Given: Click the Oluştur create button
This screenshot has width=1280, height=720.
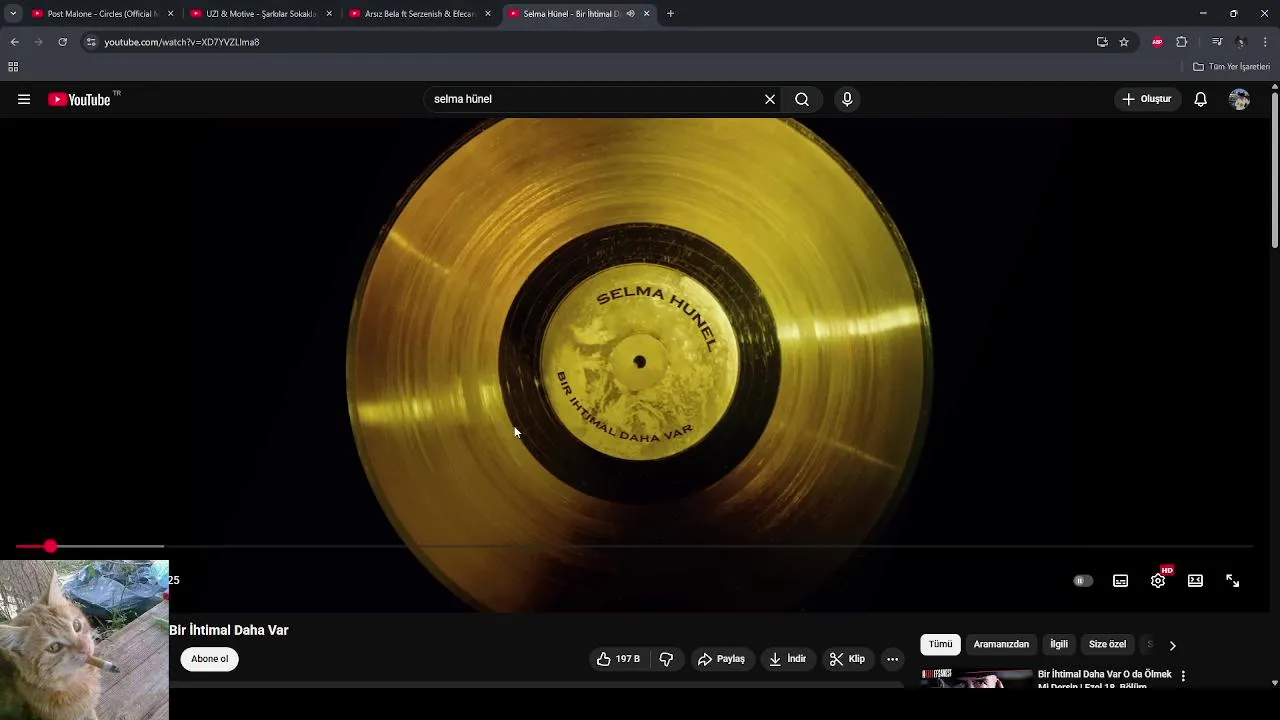Looking at the screenshot, I should coord(1147,99).
